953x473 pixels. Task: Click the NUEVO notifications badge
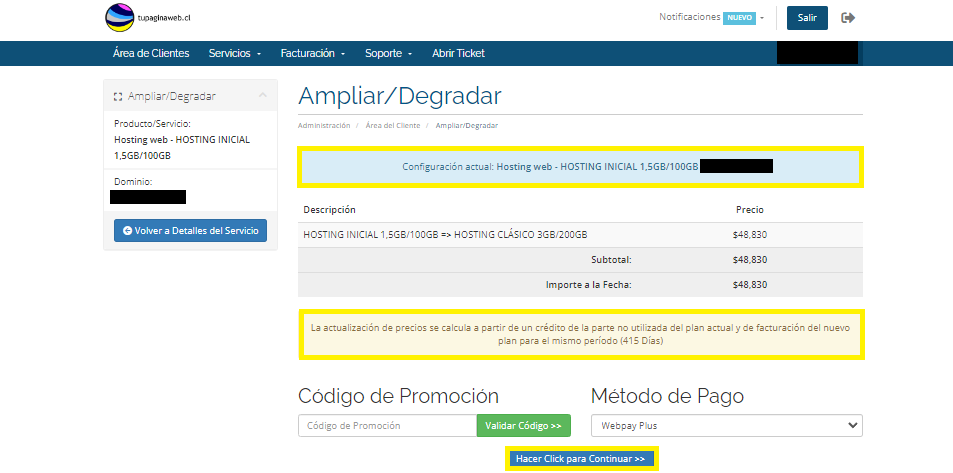pyautogui.click(x=739, y=18)
